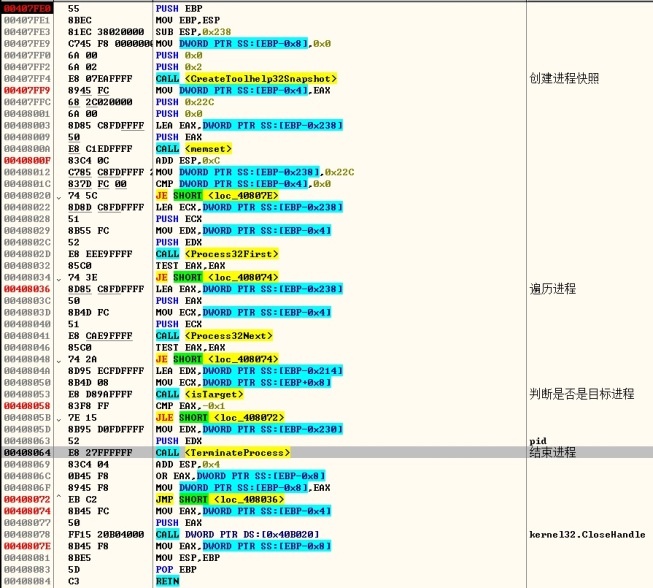Select the CALL <Process32First> instruction
Viewport: 653px width, 588px height.
pos(217,254)
